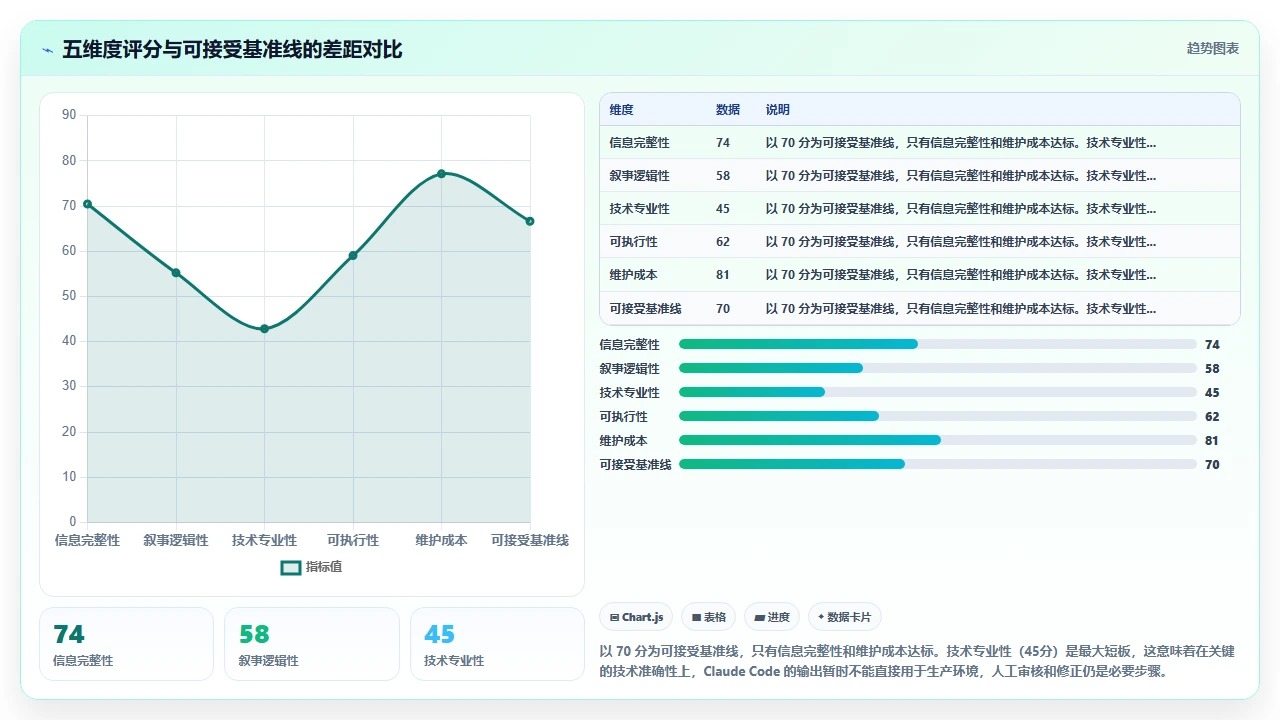
Task: Select the 技术专业性 table row cell
Action: click(x=639, y=209)
